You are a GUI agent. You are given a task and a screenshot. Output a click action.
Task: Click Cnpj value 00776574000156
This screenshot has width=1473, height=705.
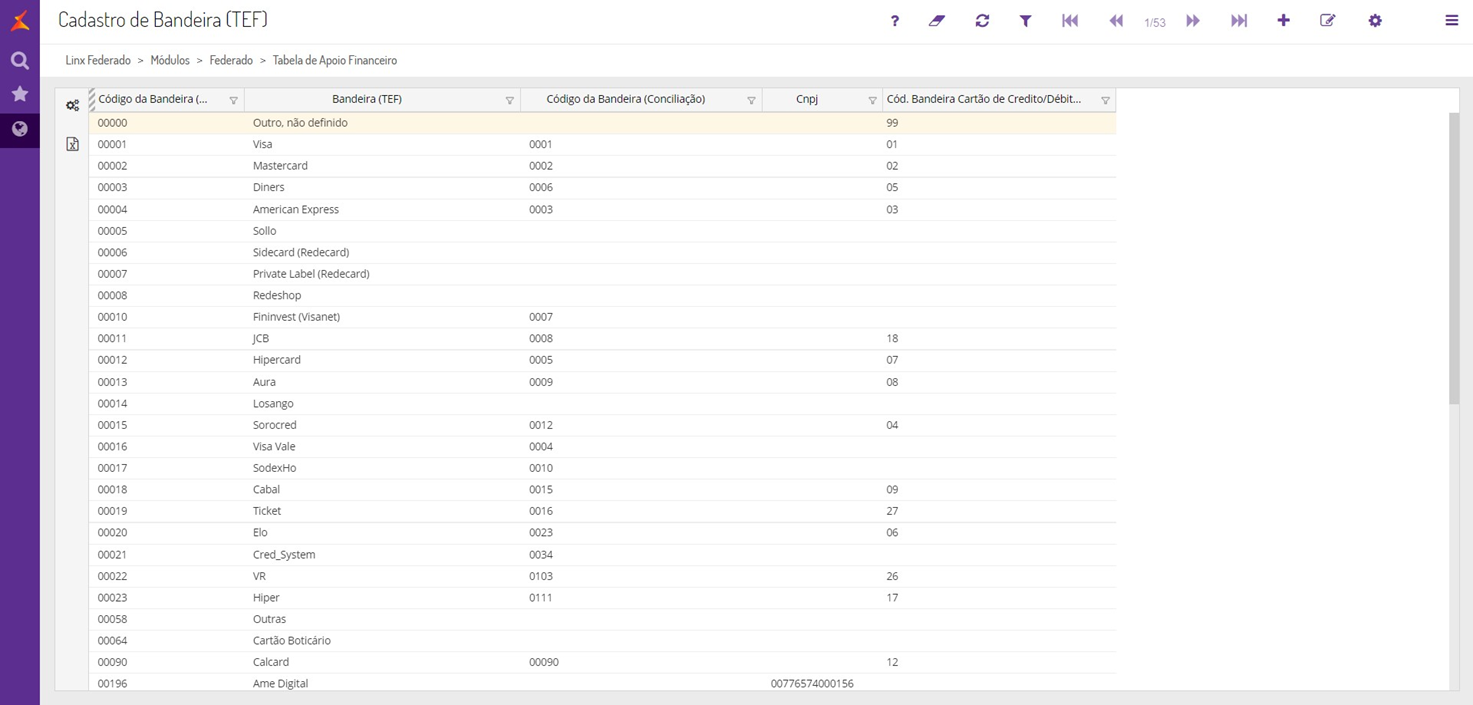(812, 684)
